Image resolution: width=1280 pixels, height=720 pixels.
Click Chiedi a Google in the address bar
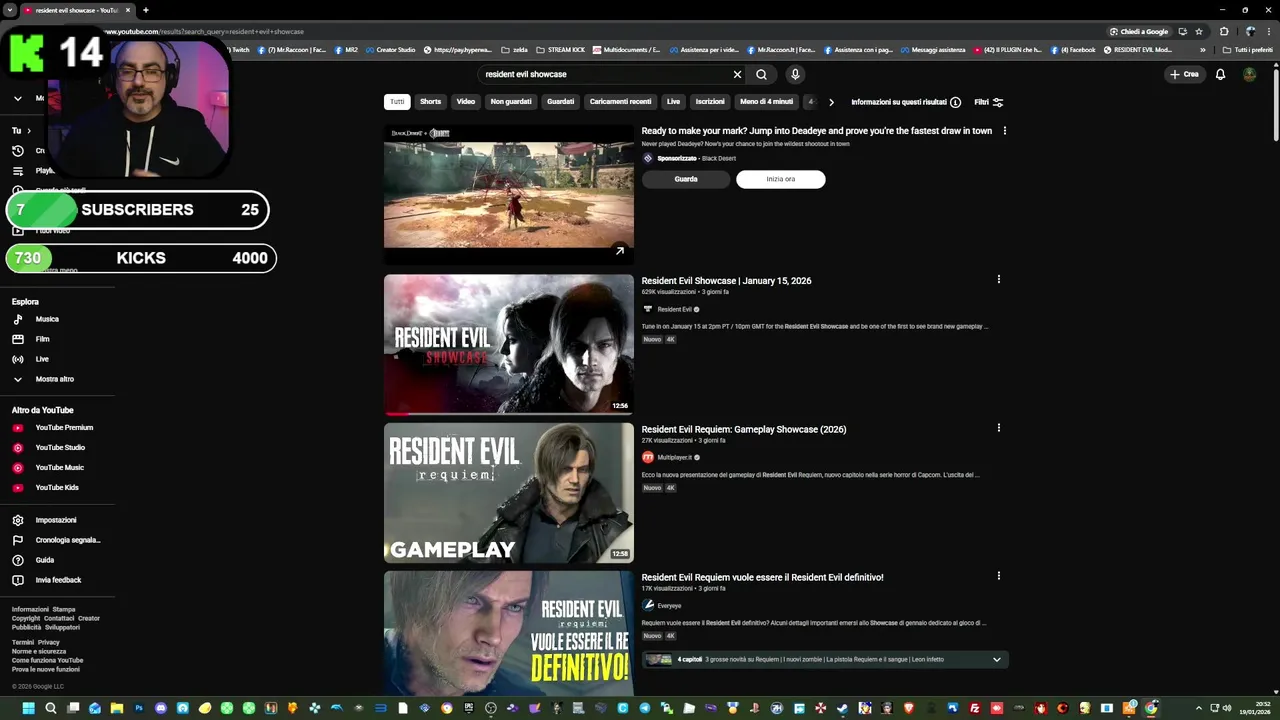1138,31
